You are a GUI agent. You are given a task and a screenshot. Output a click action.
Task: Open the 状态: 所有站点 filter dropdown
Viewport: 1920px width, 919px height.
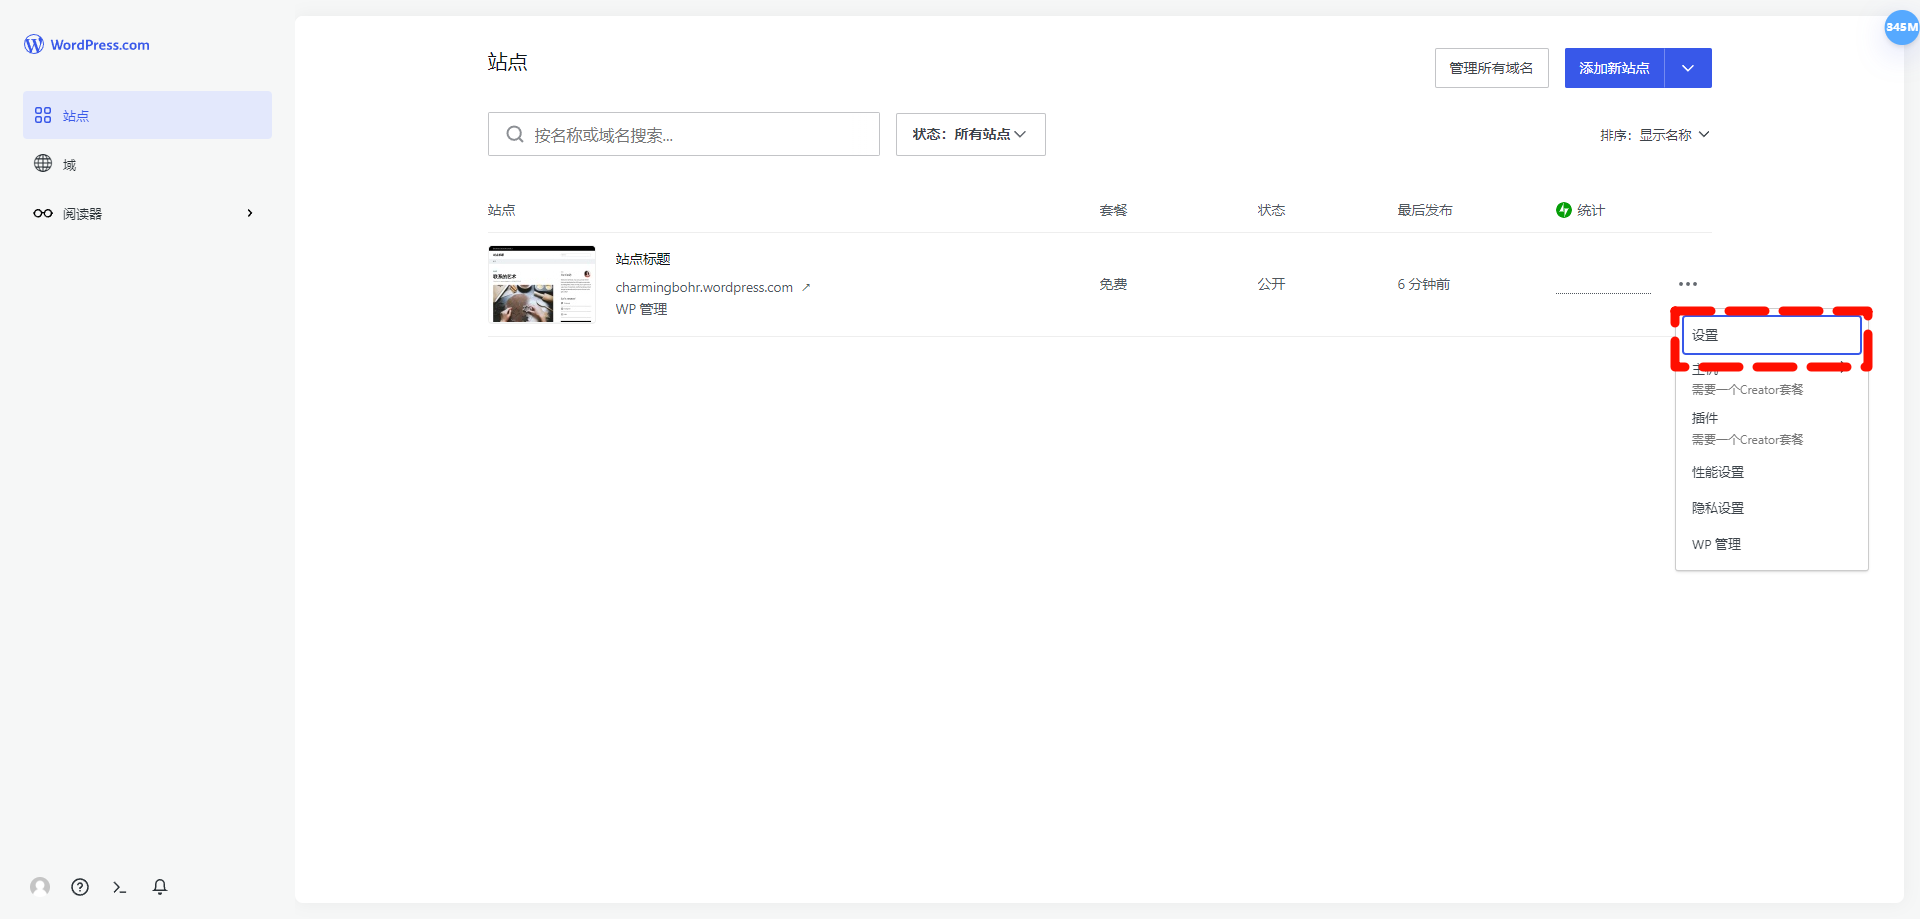(x=970, y=134)
